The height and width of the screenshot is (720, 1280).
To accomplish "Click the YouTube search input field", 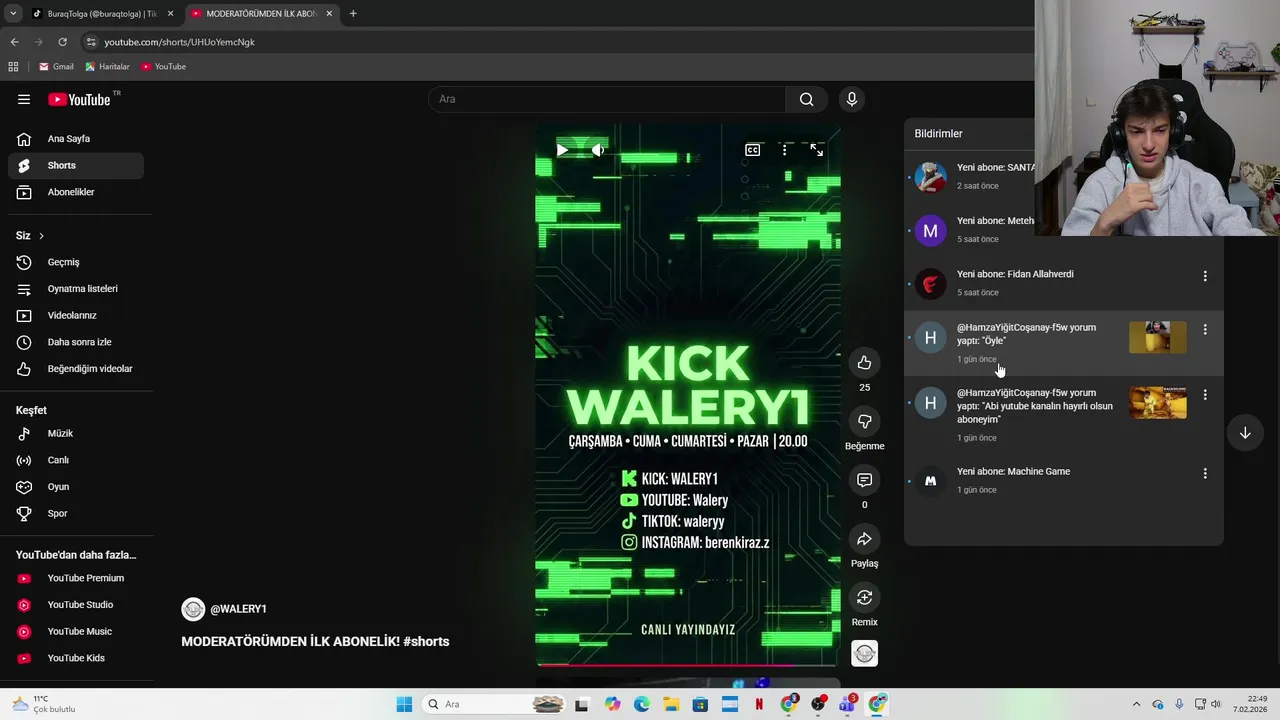I will coord(607,99).
